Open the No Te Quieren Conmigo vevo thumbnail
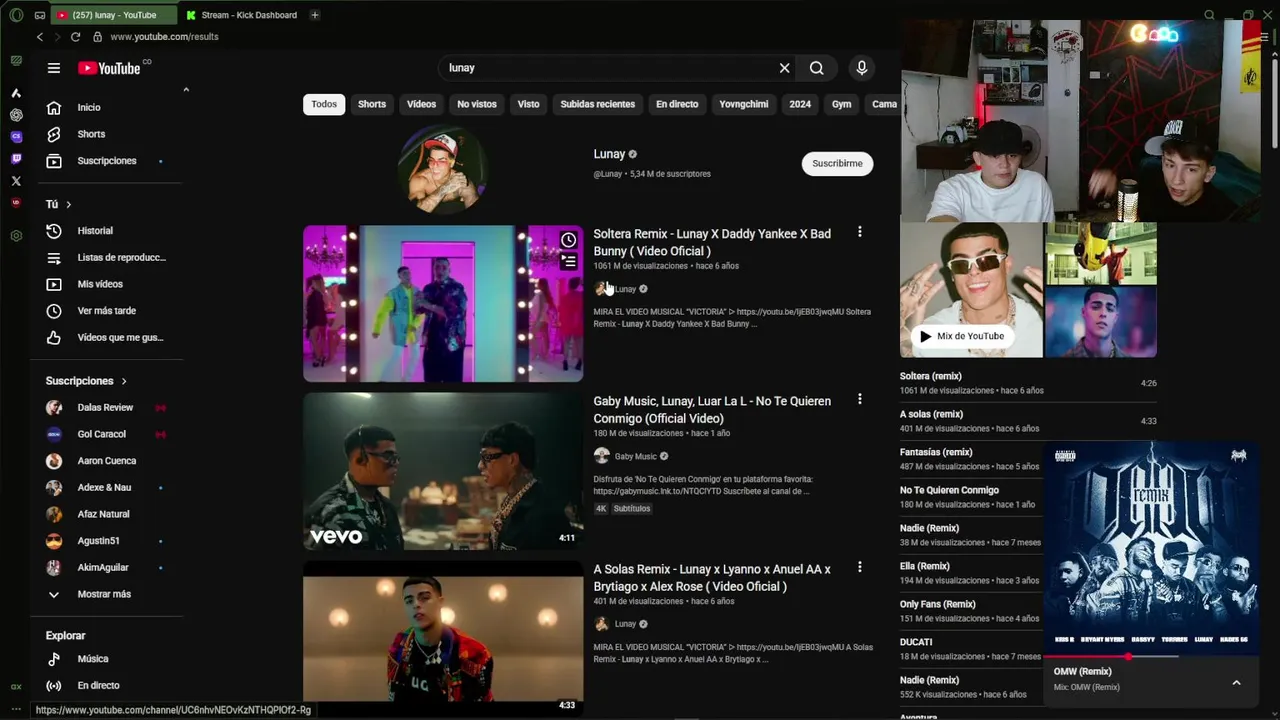Screen dimensions: 1280x720 [x=443, y=471]
